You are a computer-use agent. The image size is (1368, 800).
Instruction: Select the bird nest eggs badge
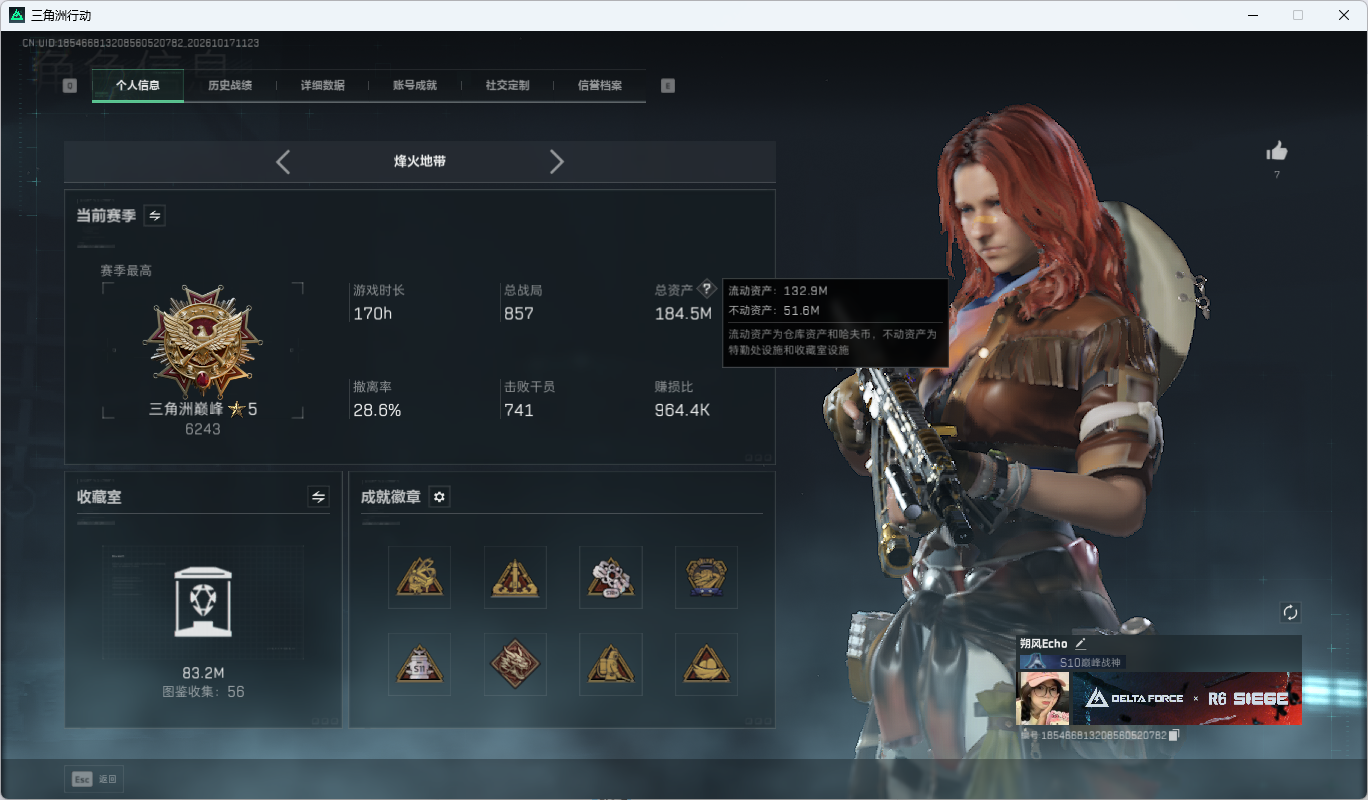[706, 664]
